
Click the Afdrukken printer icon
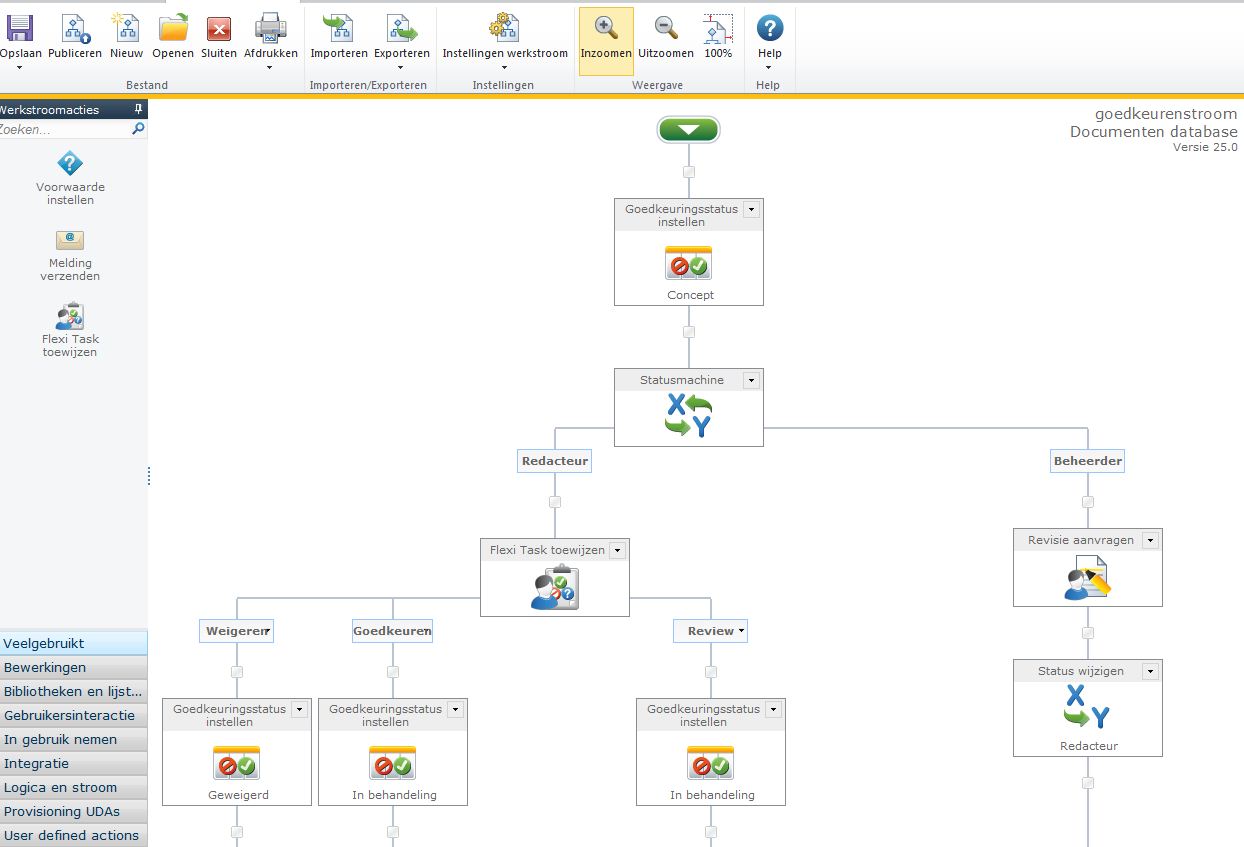coord(271,27)
